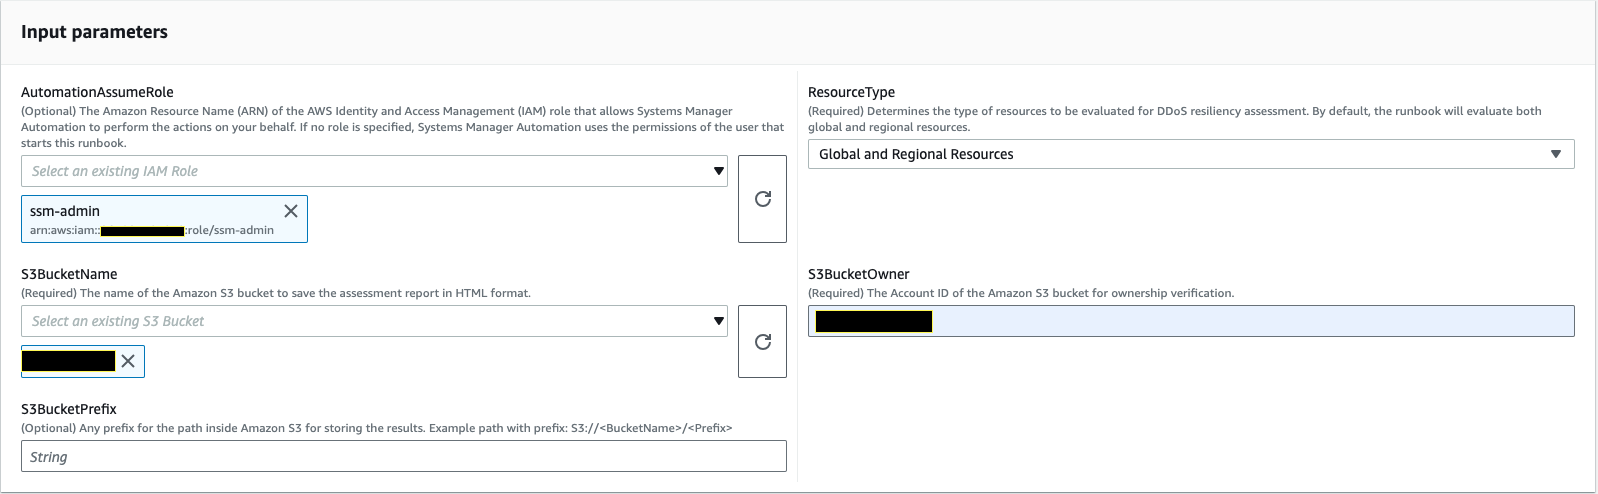Remove the selected S3 bucket chip
This screenshot has width=1598, height=494.
click(x=128, y=361)
